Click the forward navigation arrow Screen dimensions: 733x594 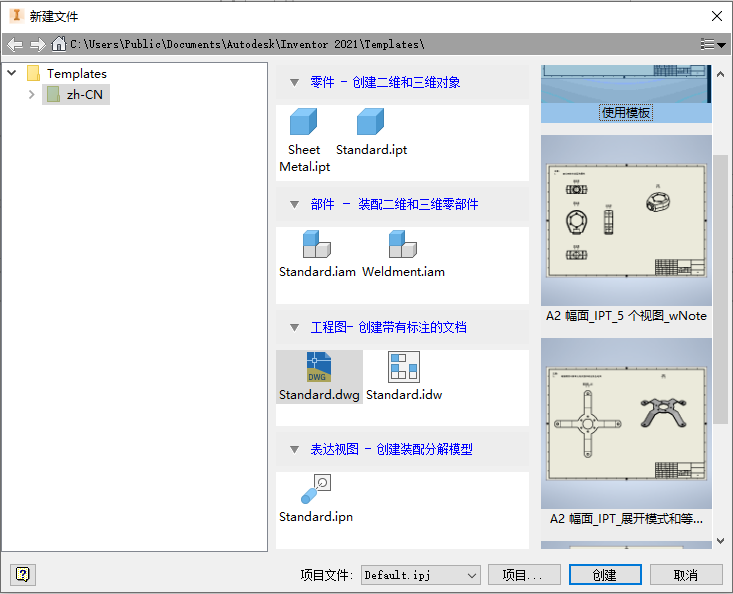click(37, 44)
